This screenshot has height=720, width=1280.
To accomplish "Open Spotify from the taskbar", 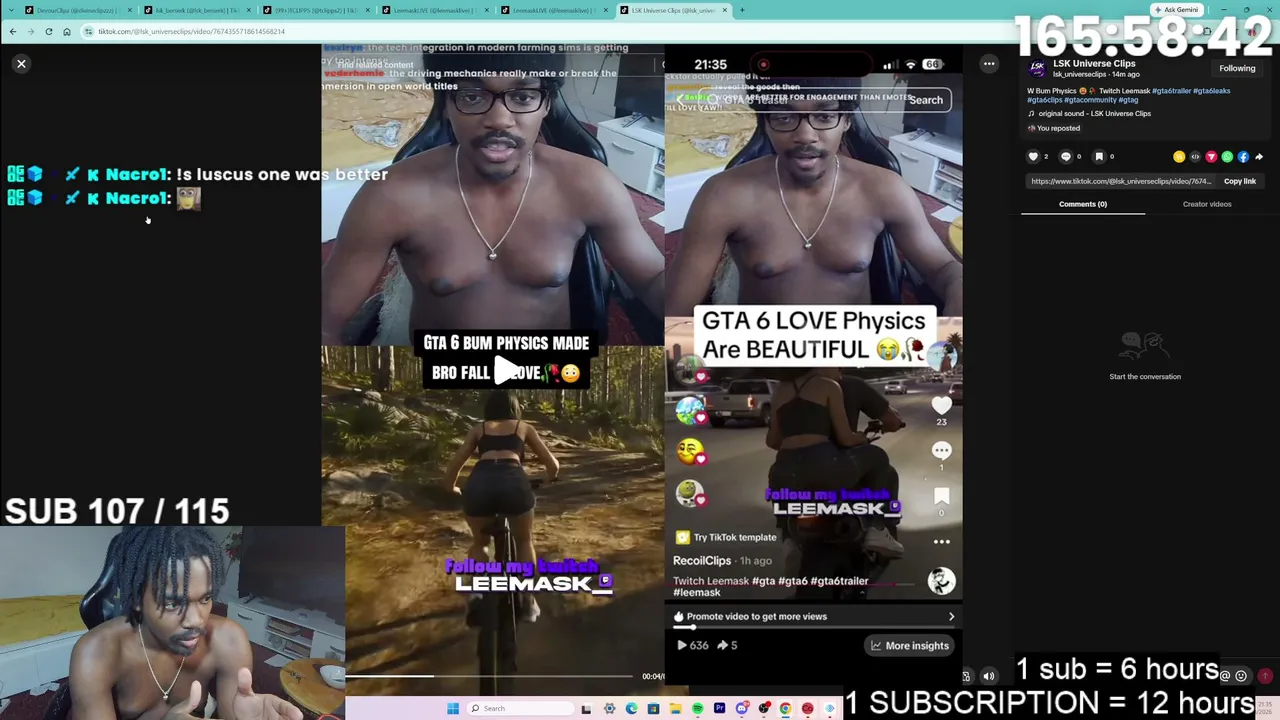I will pos(697,709).
